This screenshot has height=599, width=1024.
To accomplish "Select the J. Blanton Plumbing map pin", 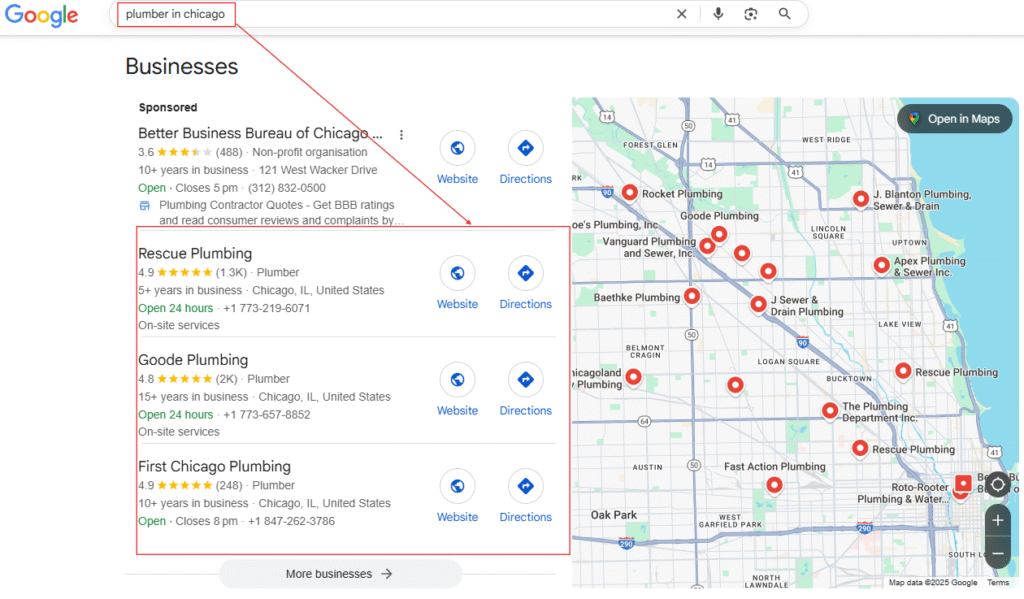I will [861, 199].
